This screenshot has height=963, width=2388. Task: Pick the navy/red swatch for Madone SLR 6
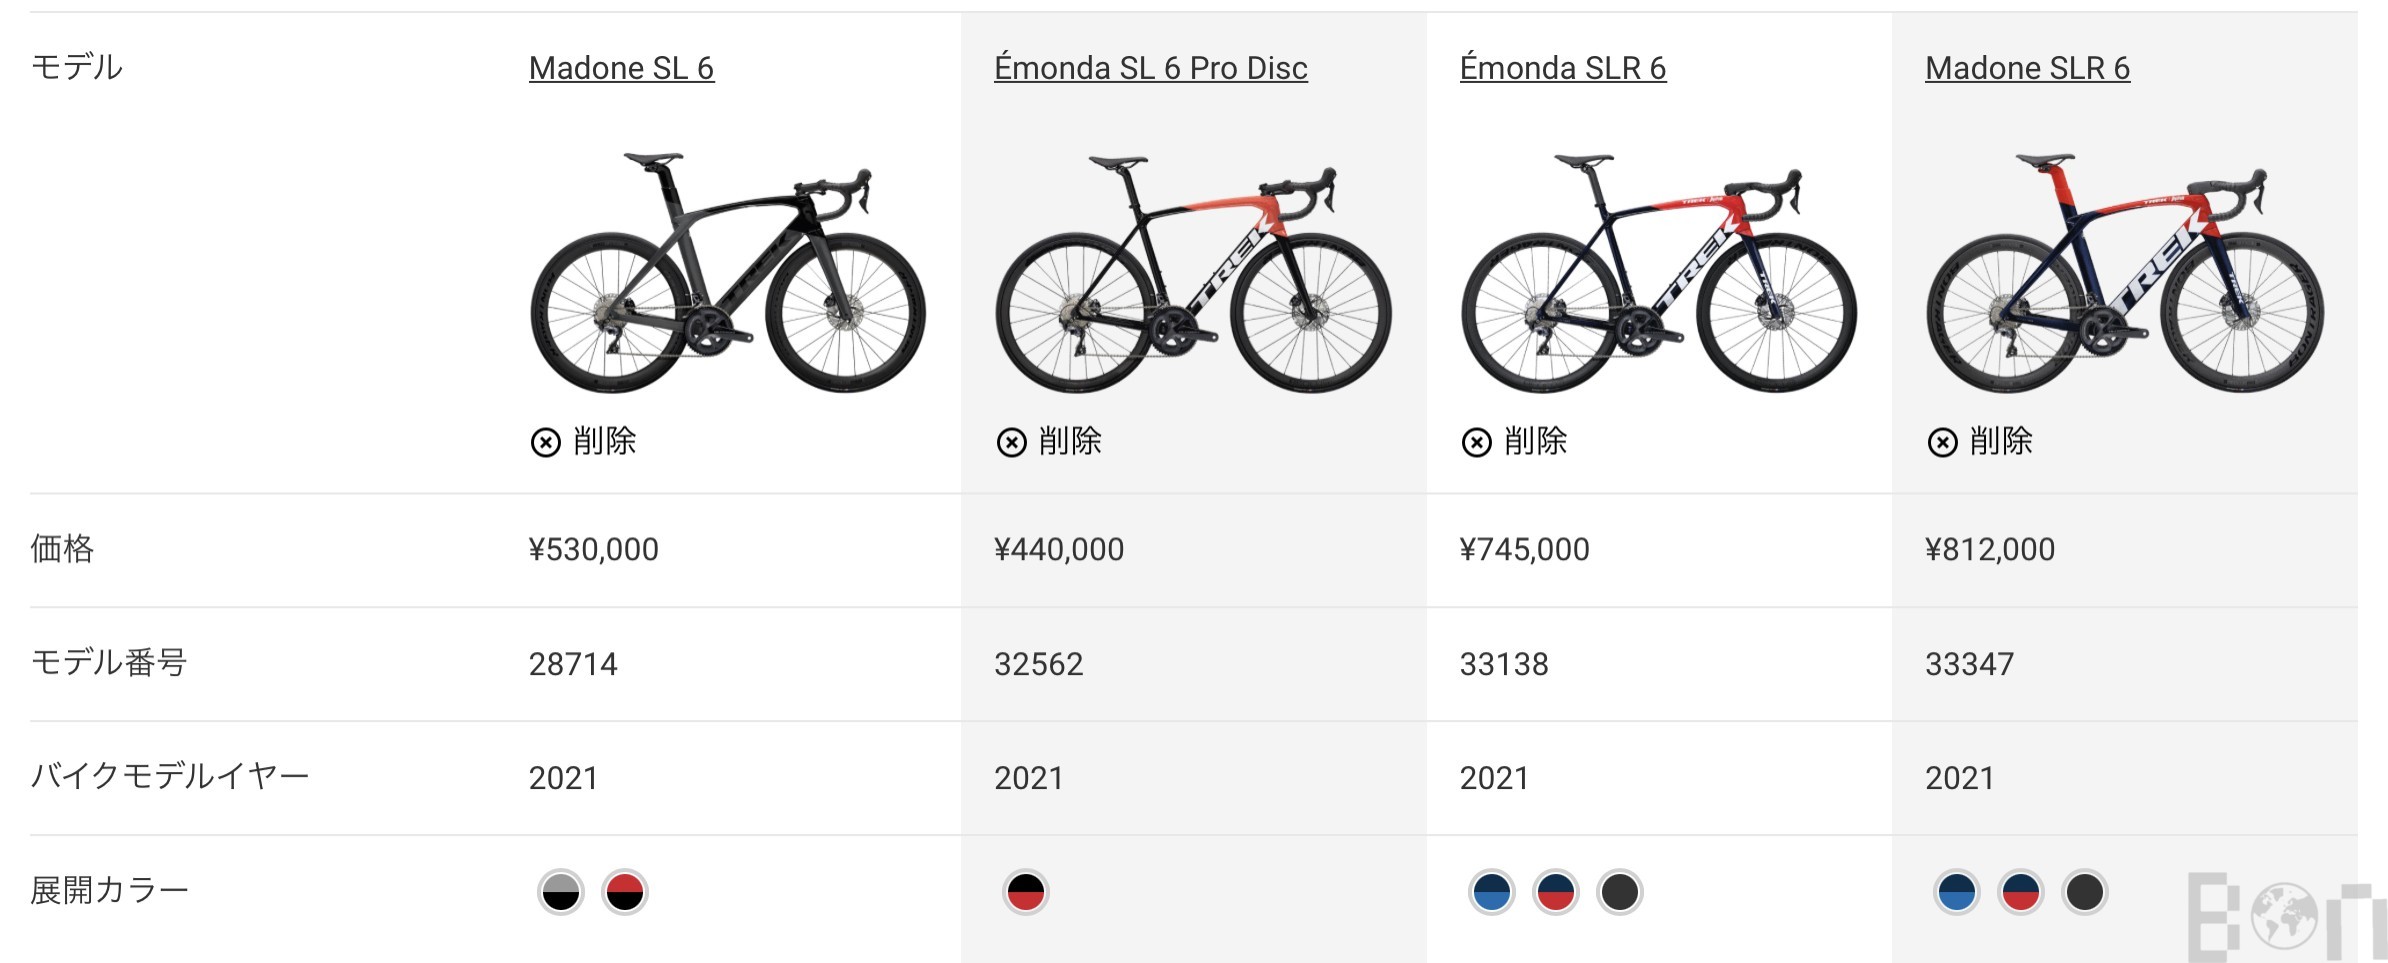point(2021,892)
